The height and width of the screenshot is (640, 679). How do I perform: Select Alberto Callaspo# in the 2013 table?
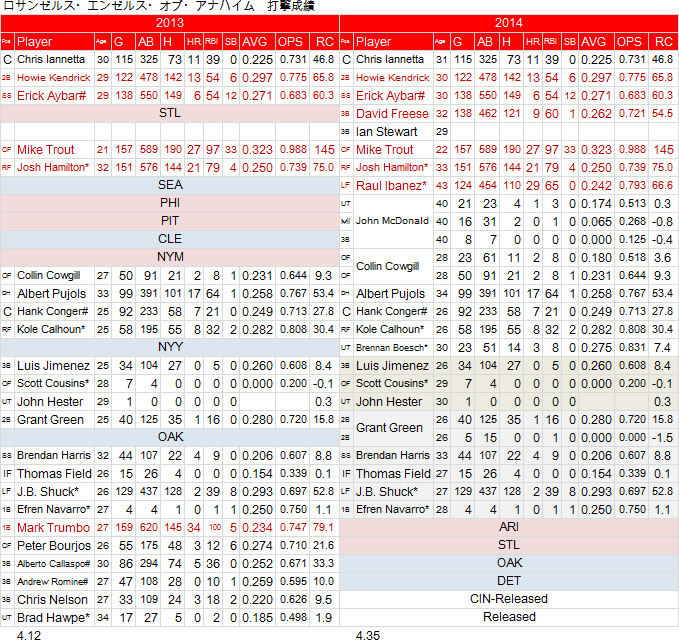click(53, 564)
